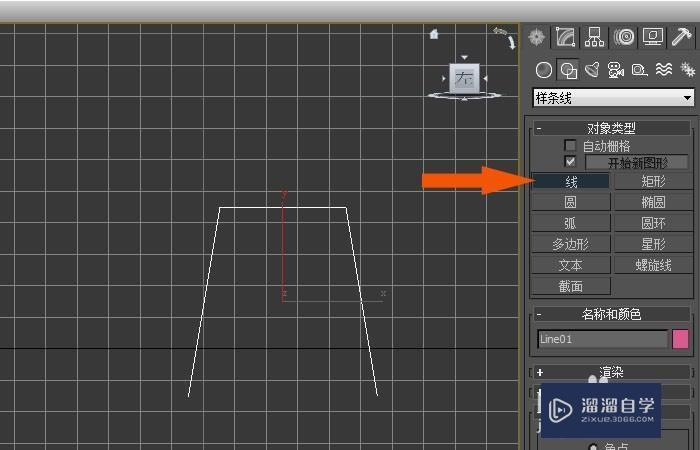
Task: Select the Geometry category icon
Action: [x=543, y=70]
